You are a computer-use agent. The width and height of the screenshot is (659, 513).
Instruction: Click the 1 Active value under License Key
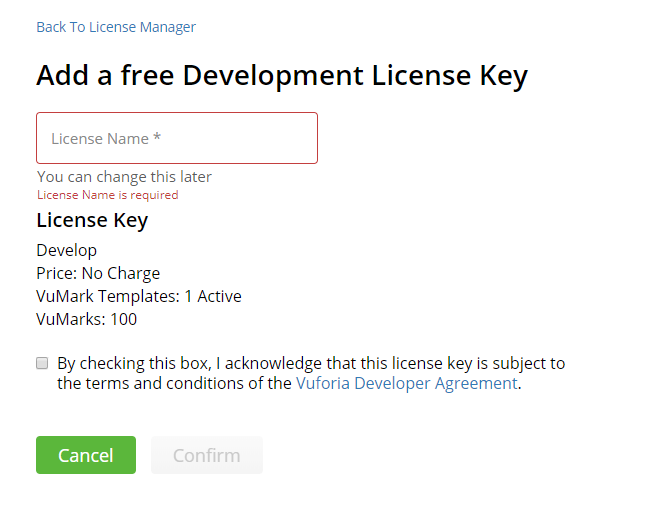click(213, 296)
